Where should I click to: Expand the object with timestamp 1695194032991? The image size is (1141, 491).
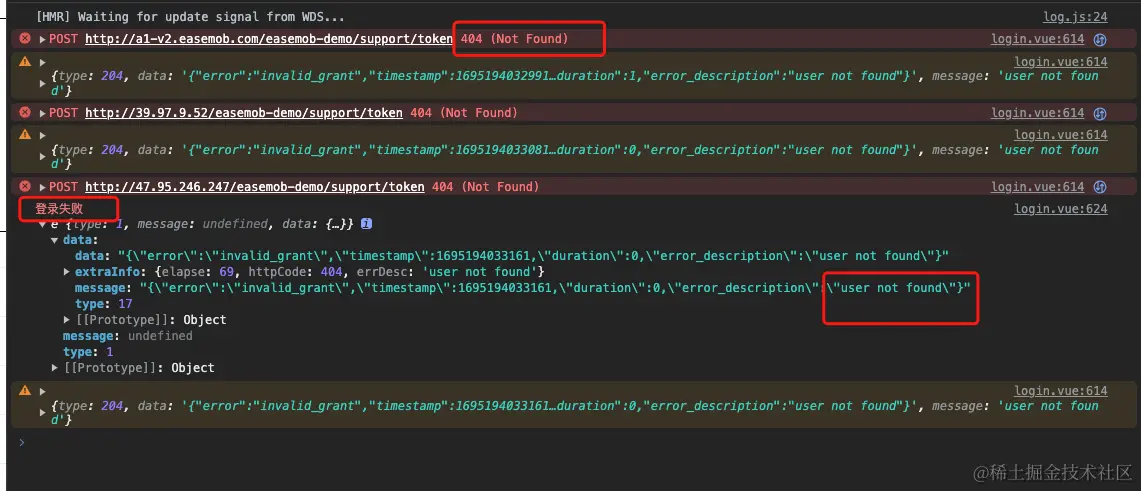pyautogui.click(x=42, y=84)
